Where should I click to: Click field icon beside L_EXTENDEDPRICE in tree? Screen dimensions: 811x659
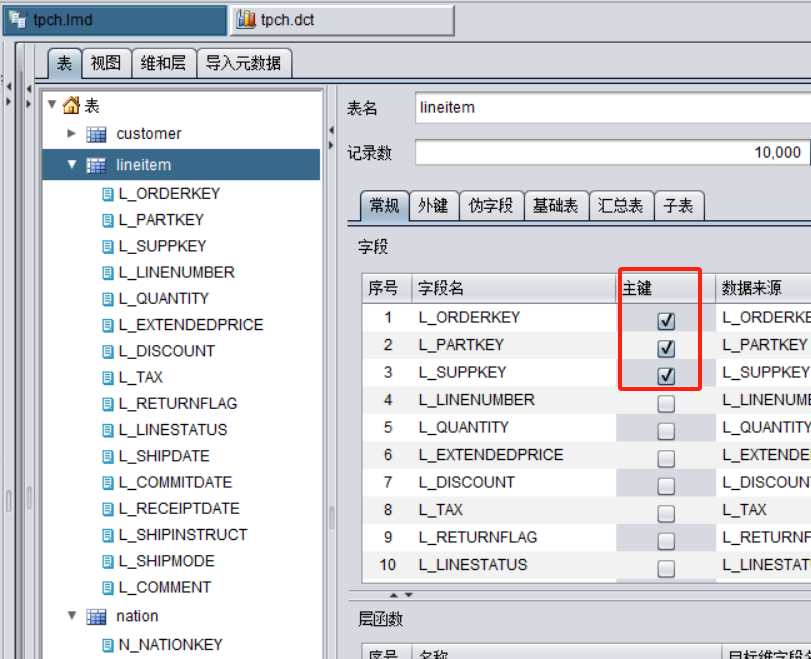(x=108, y=326)
